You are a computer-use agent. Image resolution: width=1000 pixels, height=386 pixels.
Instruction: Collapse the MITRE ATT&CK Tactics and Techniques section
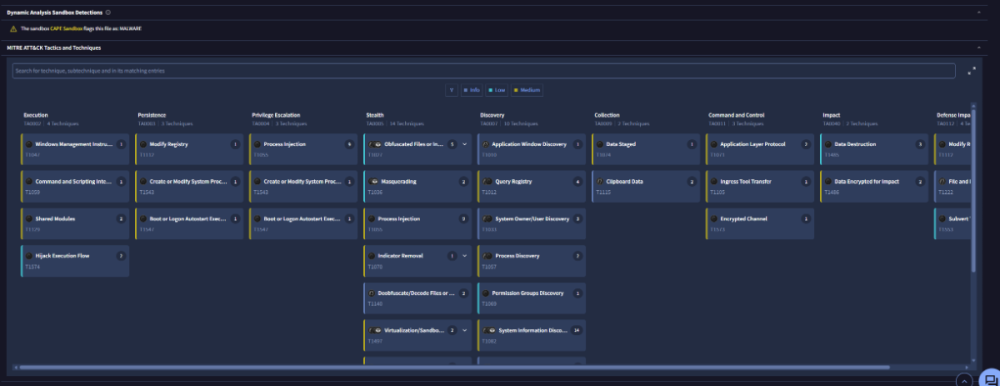pos(979,48)
